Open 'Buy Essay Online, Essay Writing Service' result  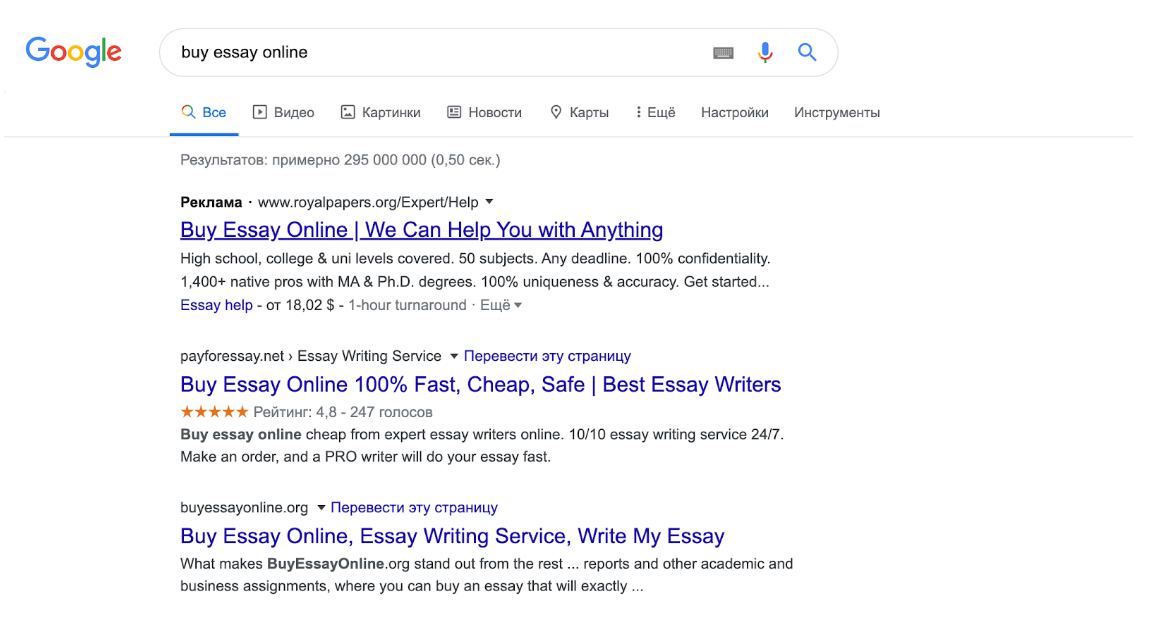(x=452, y=536)
